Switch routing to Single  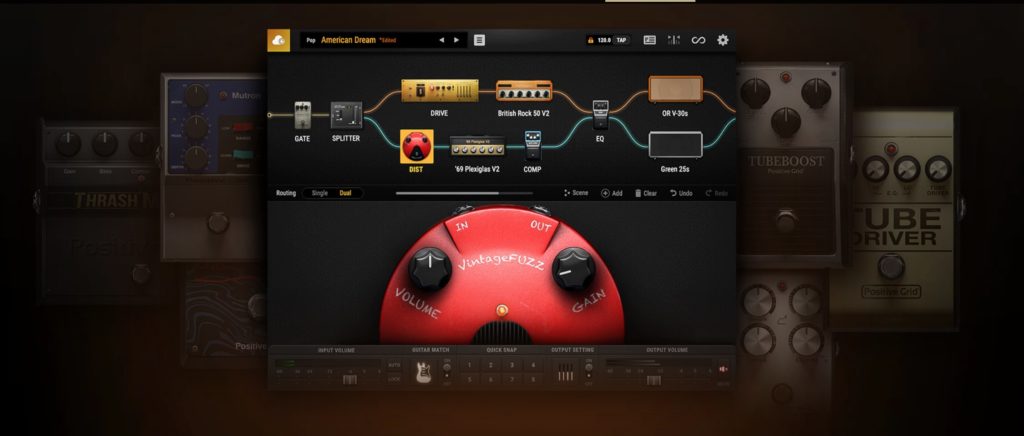tap(320, 193)
